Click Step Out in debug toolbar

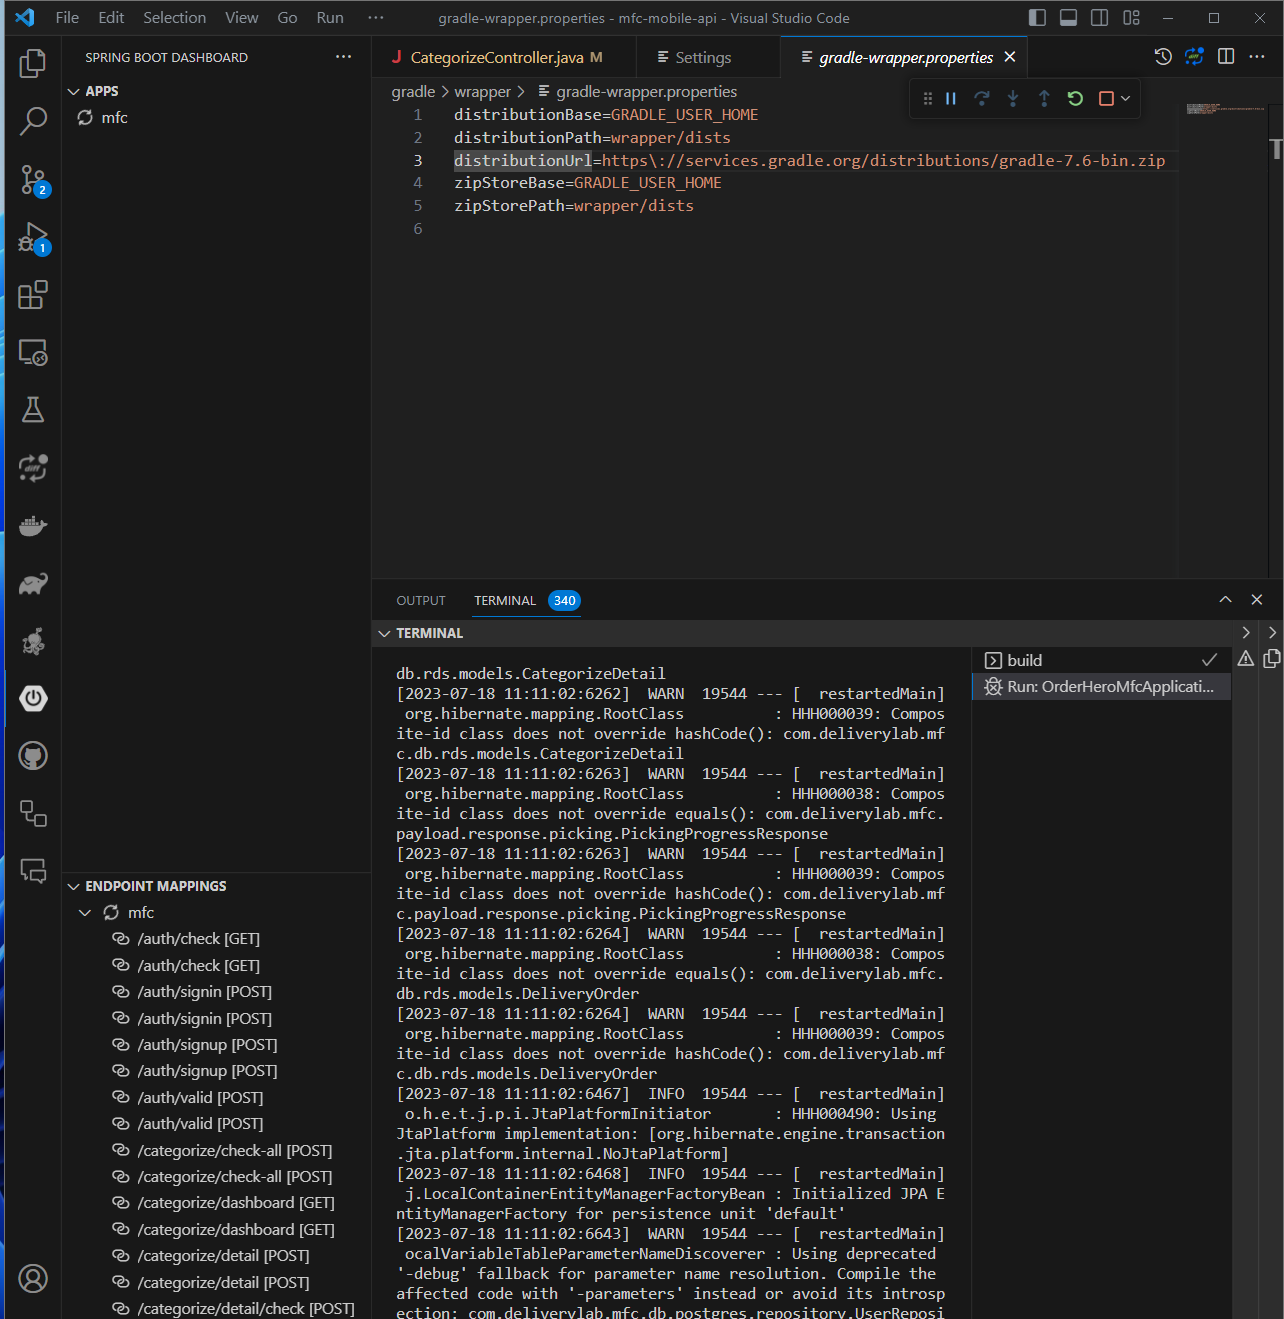[1044, 98]
